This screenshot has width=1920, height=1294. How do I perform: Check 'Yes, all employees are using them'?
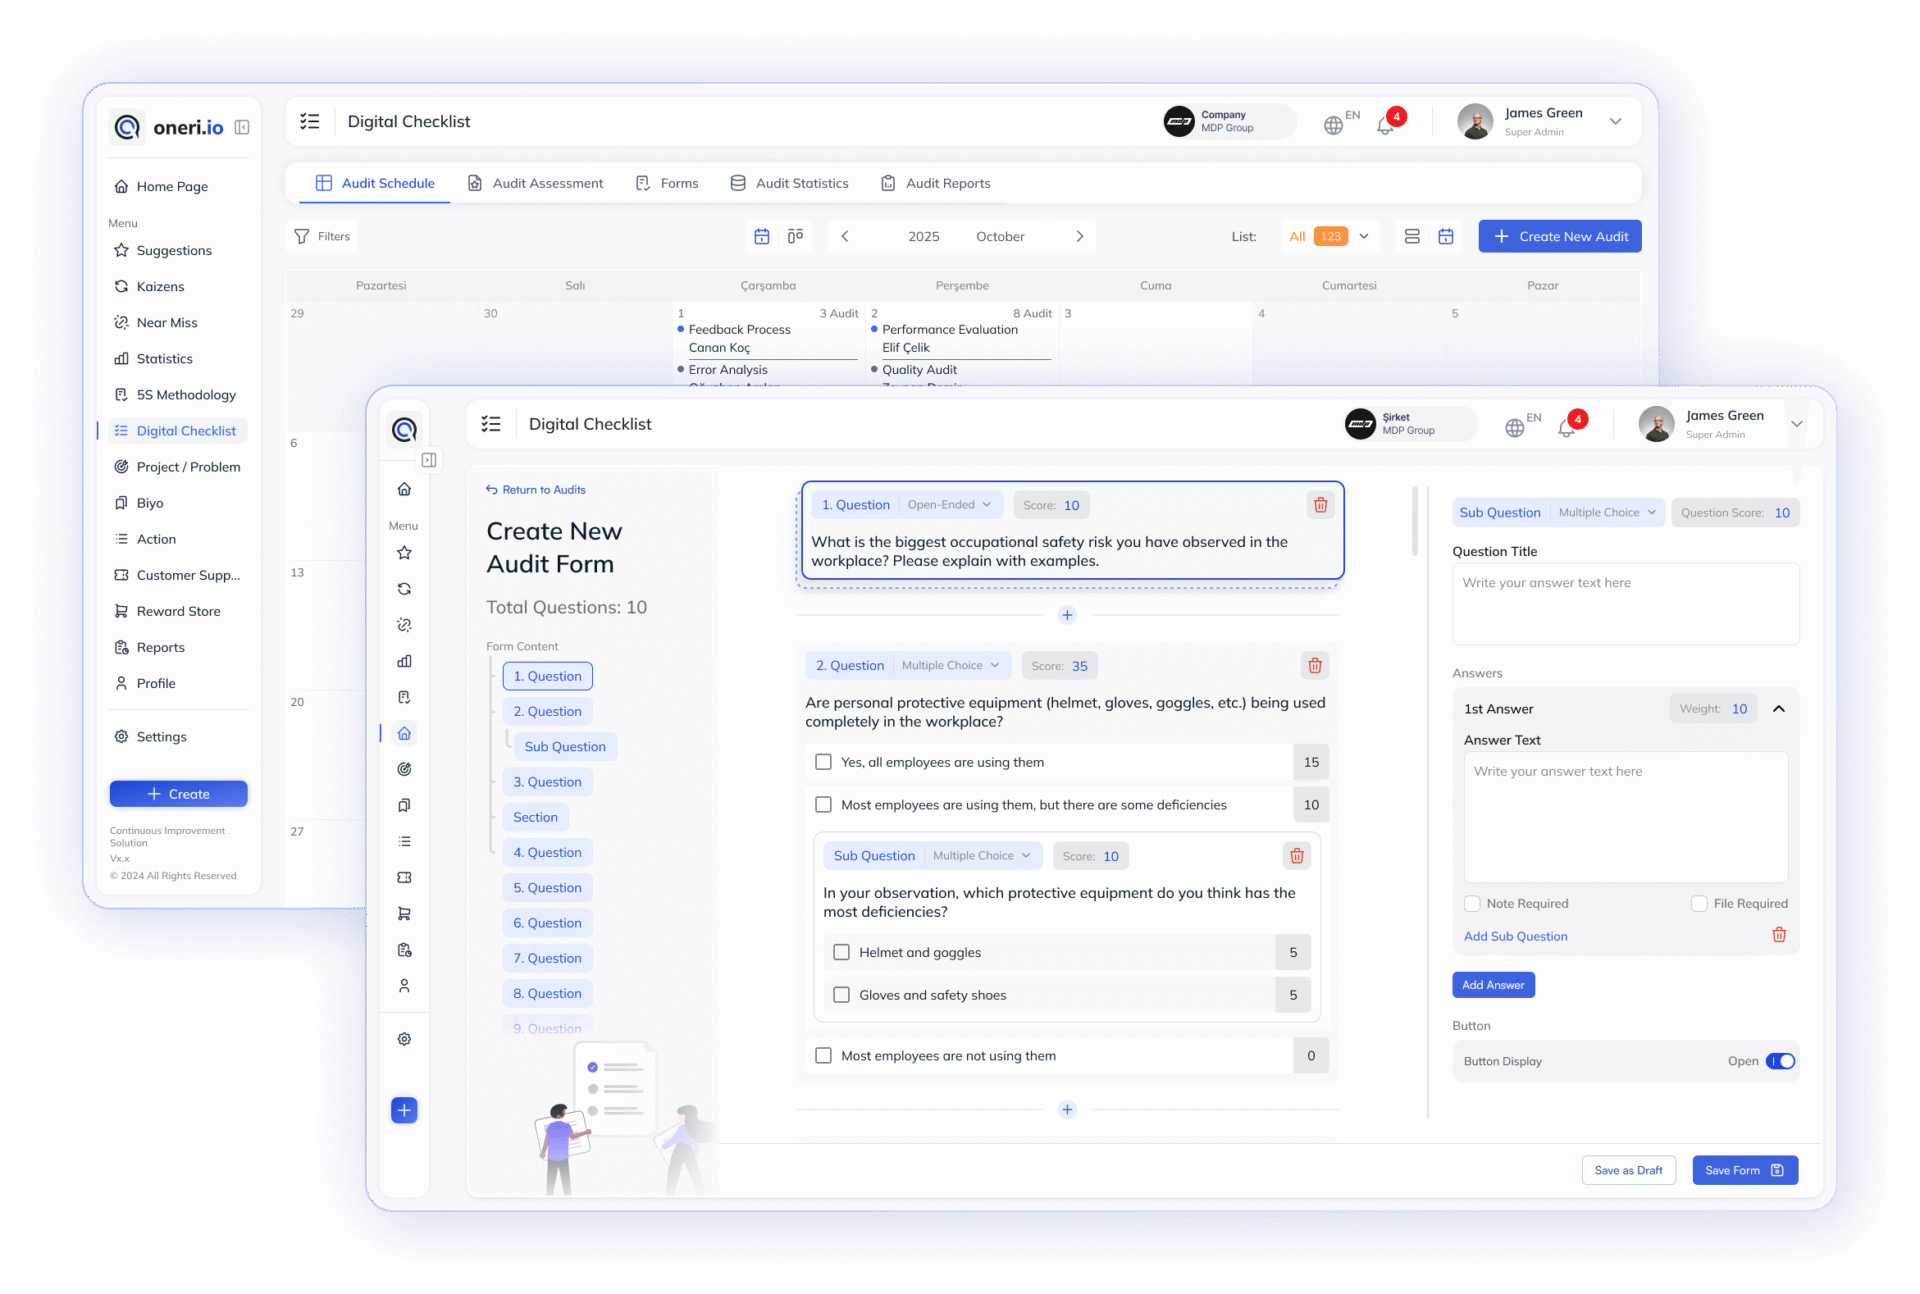[x=823, y=762]
